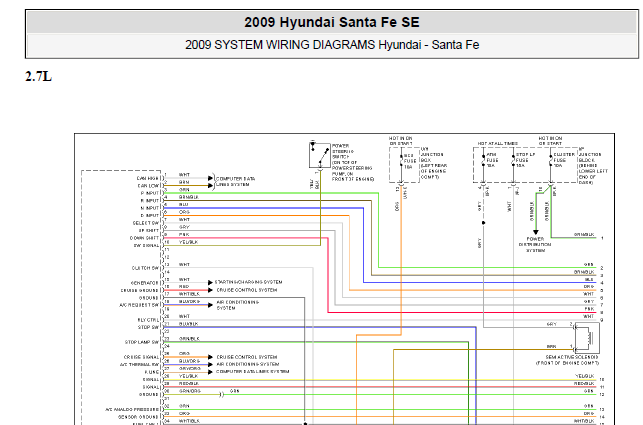Click 'CRUISE CONTROL SYSTEM' on the CRUISE GROUND row
Screen dimensions: 643x425
(x=247, y=290)
